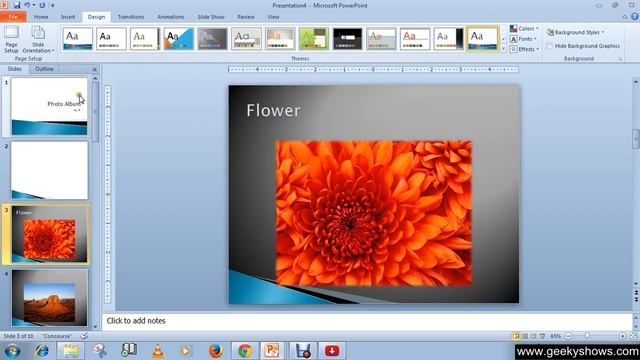This screenshot has width=640, height=360.
Task: Open VLC media player from taskbar
Action: pyautogui.click(x=158, y=351)
